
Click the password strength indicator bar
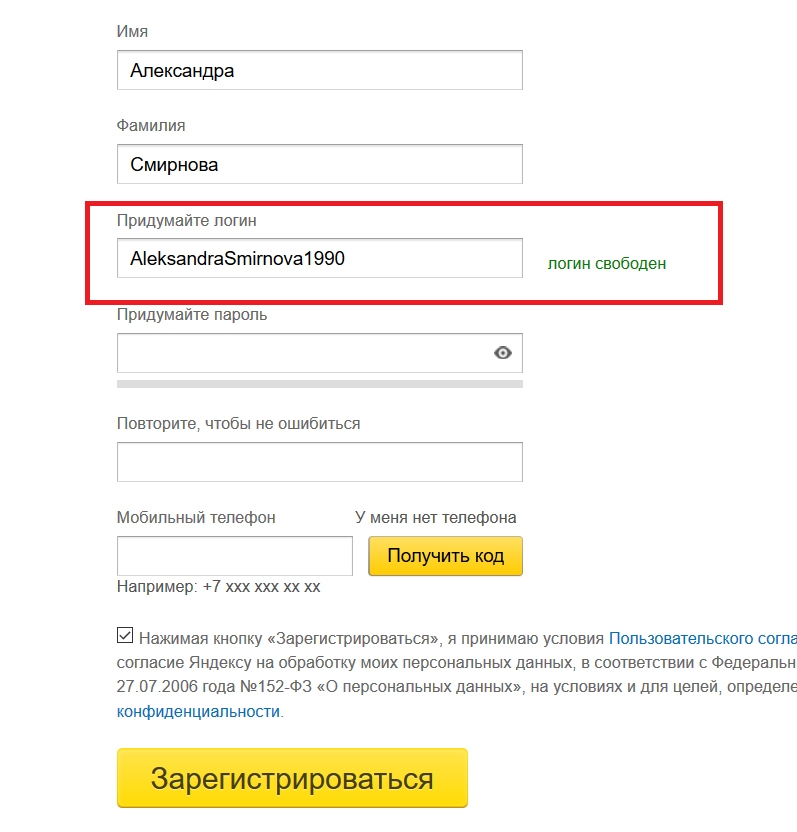[320, 384]
